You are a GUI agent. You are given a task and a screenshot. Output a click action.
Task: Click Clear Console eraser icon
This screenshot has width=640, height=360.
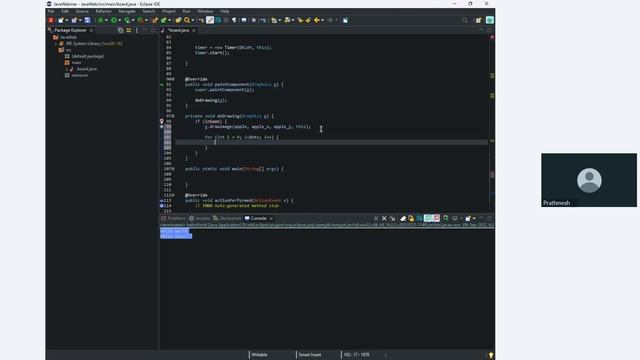[x=403, y=219]
